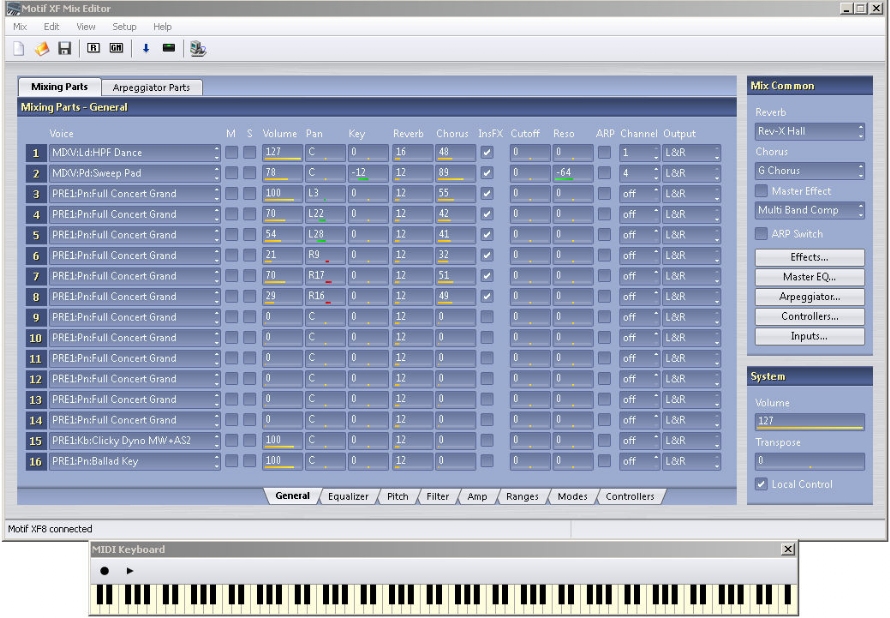Open the Multi Band Comp dropdown
This screenshot has width=890, height=618.
[x=809, y=210]
